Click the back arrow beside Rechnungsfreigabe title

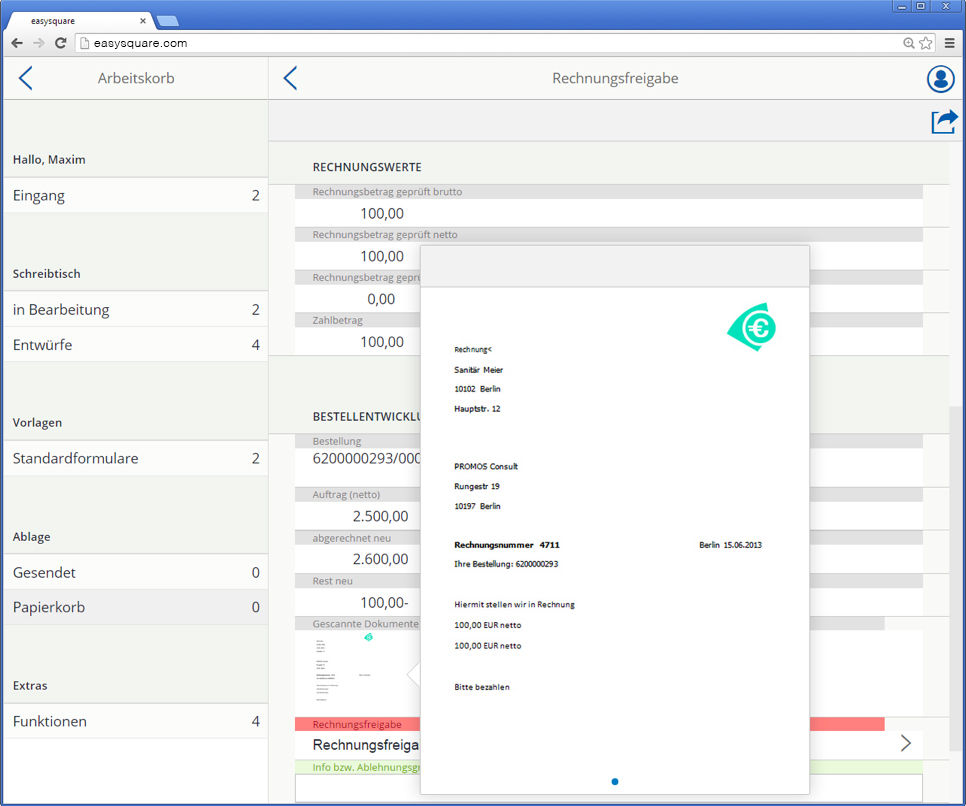[x=290, y=78]
